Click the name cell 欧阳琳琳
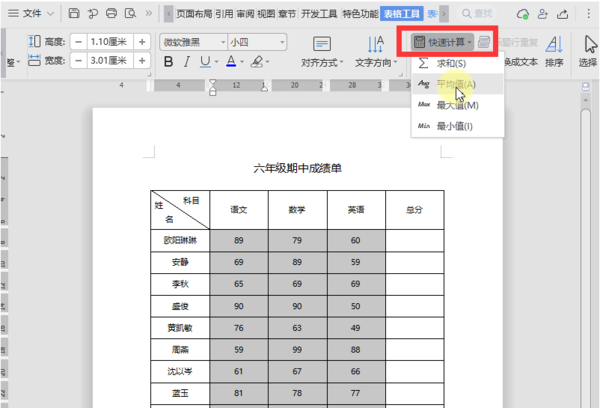This screenshot has height=408, width=600. (x=180, y=240)
